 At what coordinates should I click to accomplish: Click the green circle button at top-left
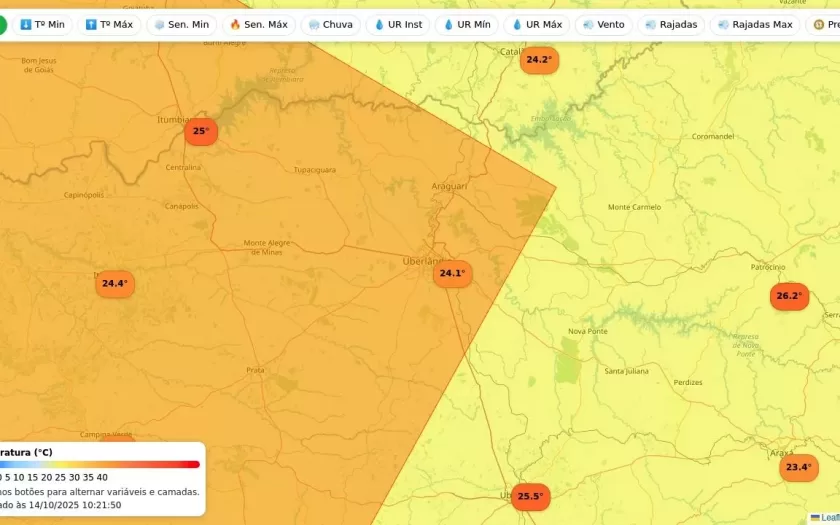point(3,25)
